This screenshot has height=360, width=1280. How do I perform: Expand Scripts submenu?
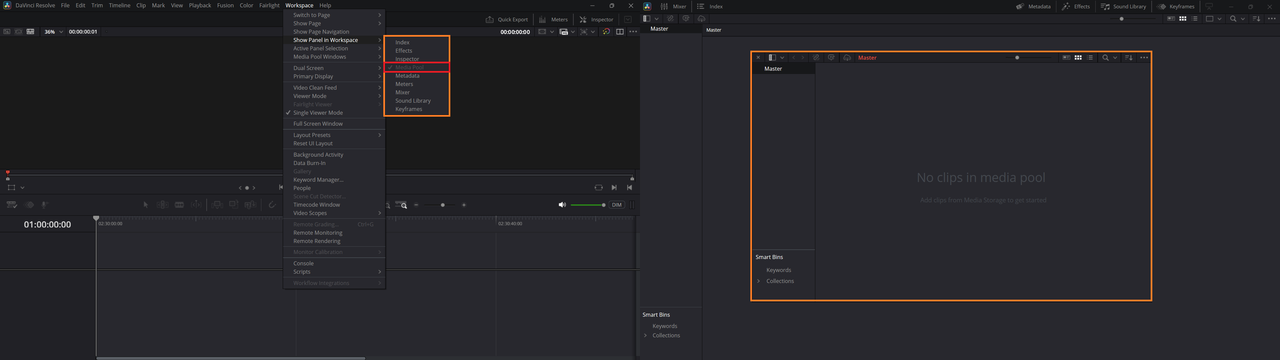[x=333, y=272]
